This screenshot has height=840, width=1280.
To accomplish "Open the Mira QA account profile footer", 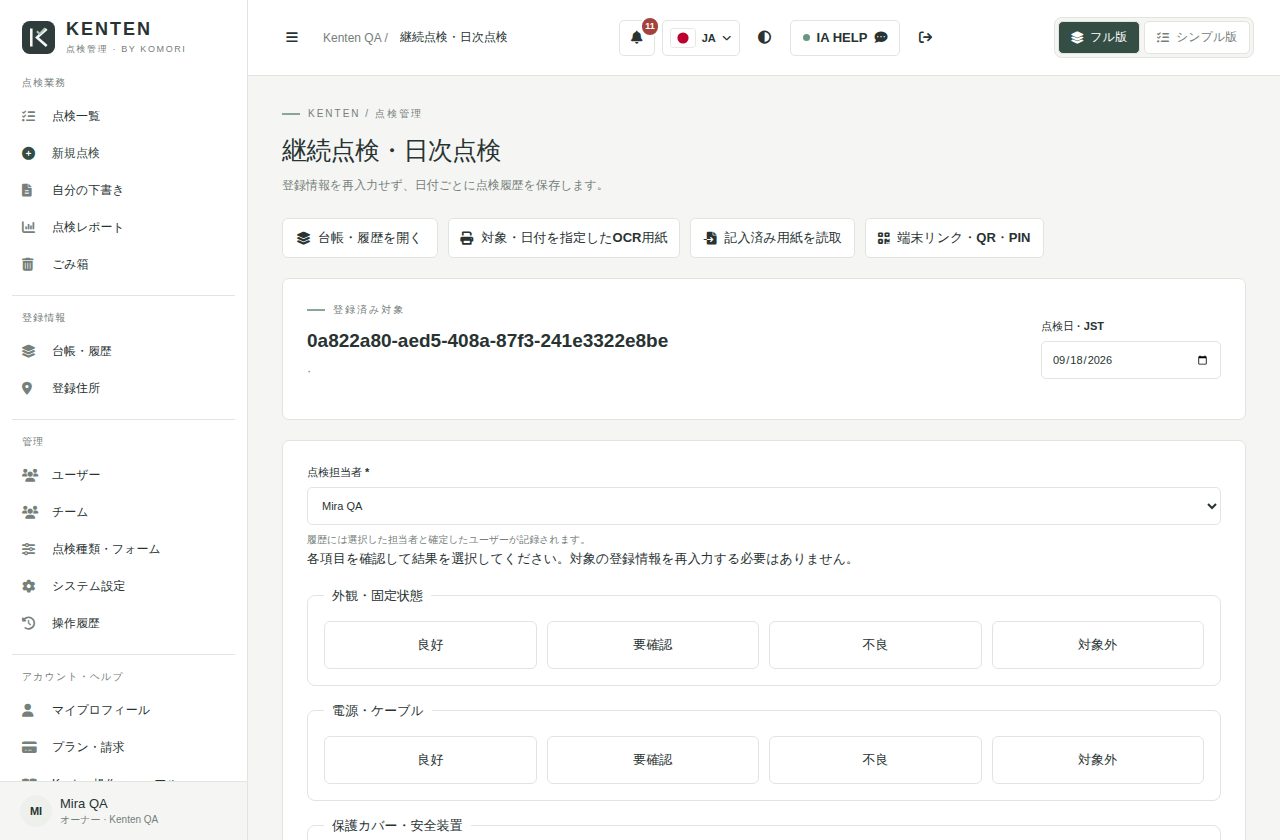I will click(x=124, y=810).
